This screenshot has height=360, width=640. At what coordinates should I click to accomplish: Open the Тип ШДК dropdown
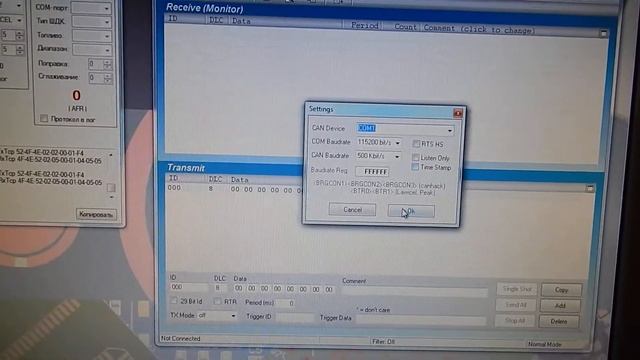click(x=107, y=22)
